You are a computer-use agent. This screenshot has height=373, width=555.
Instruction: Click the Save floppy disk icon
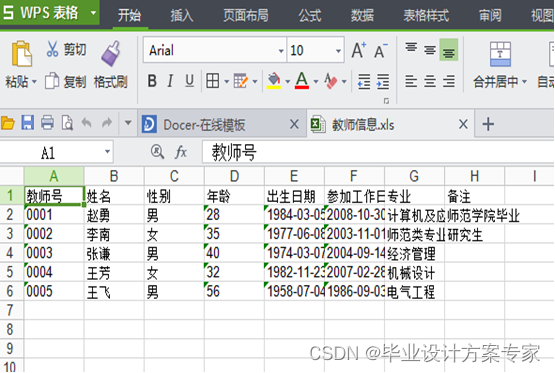(28, 123)
